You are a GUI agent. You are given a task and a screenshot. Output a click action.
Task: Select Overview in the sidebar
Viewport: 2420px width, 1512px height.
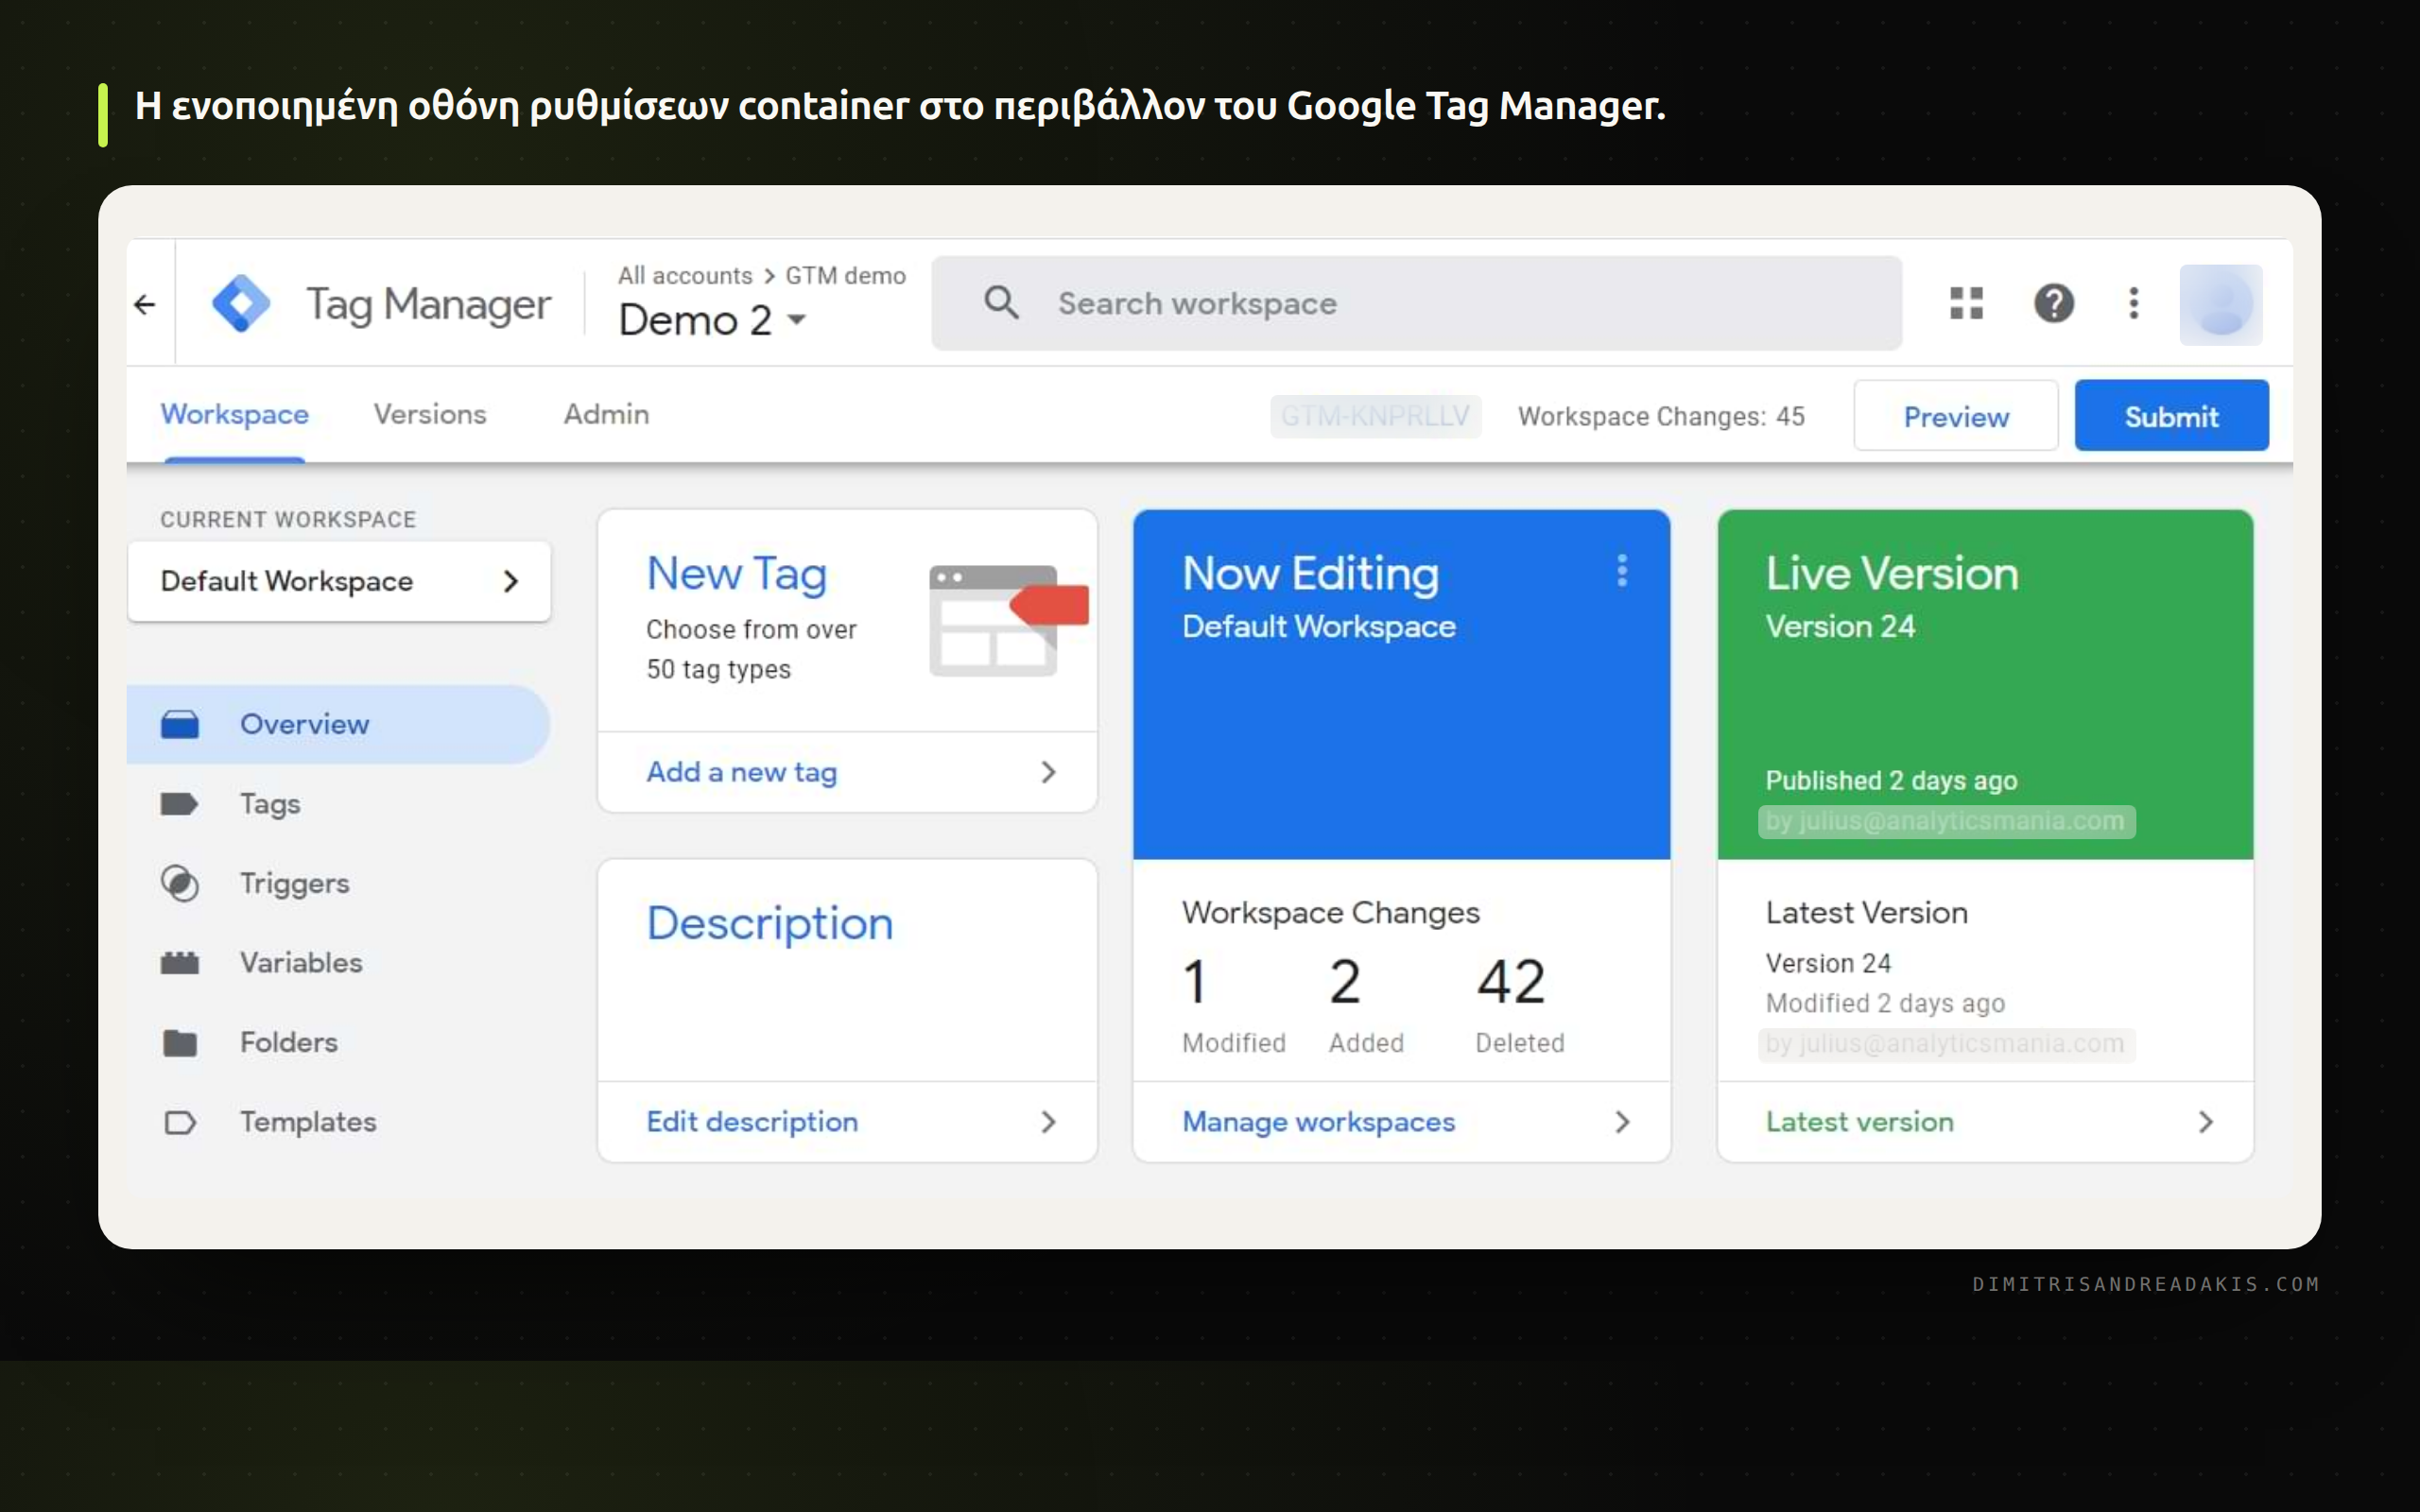338,724
